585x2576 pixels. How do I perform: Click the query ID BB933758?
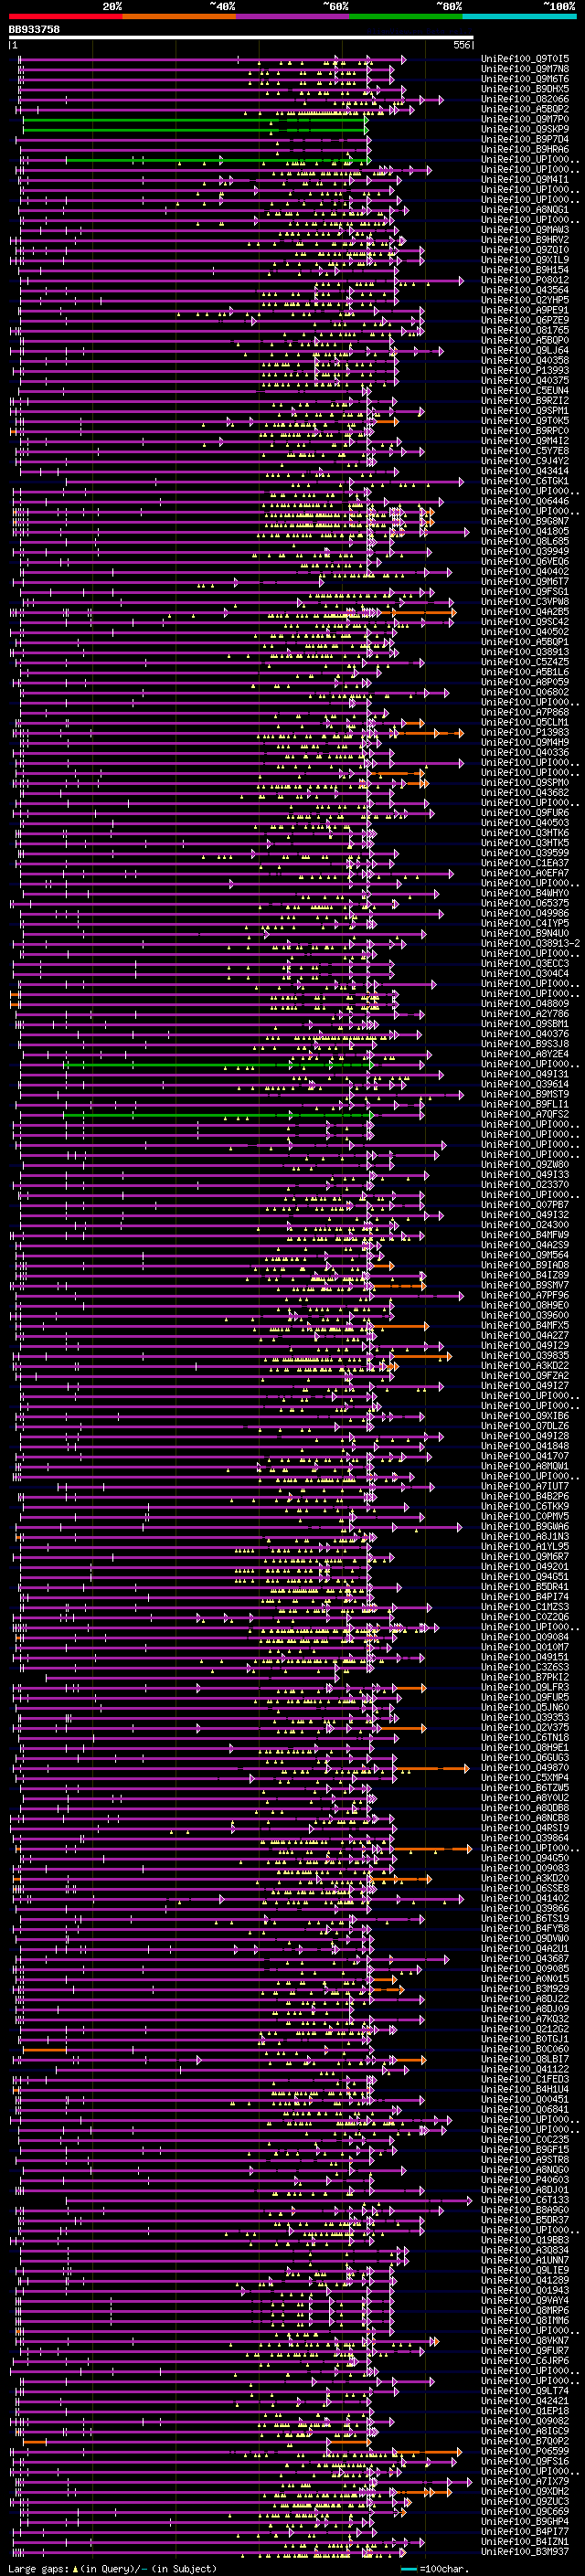34,30
